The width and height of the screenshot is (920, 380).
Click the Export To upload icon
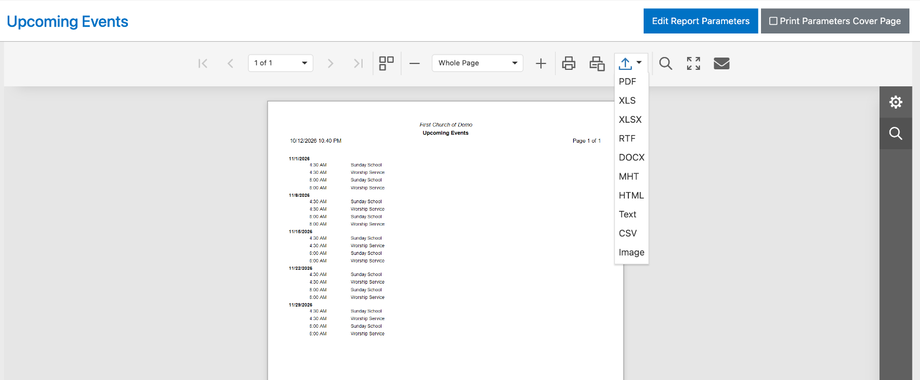click(625, 63)
